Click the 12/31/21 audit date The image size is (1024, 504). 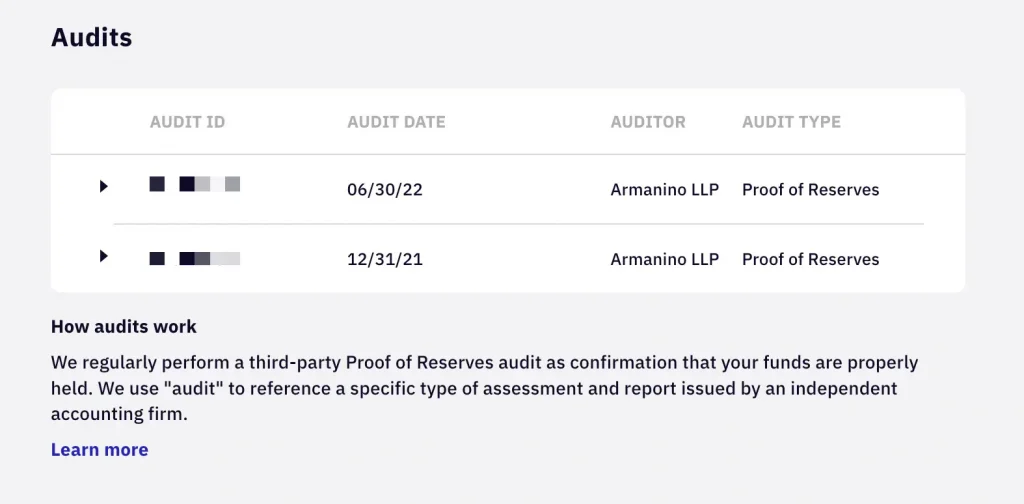(385, 259)
